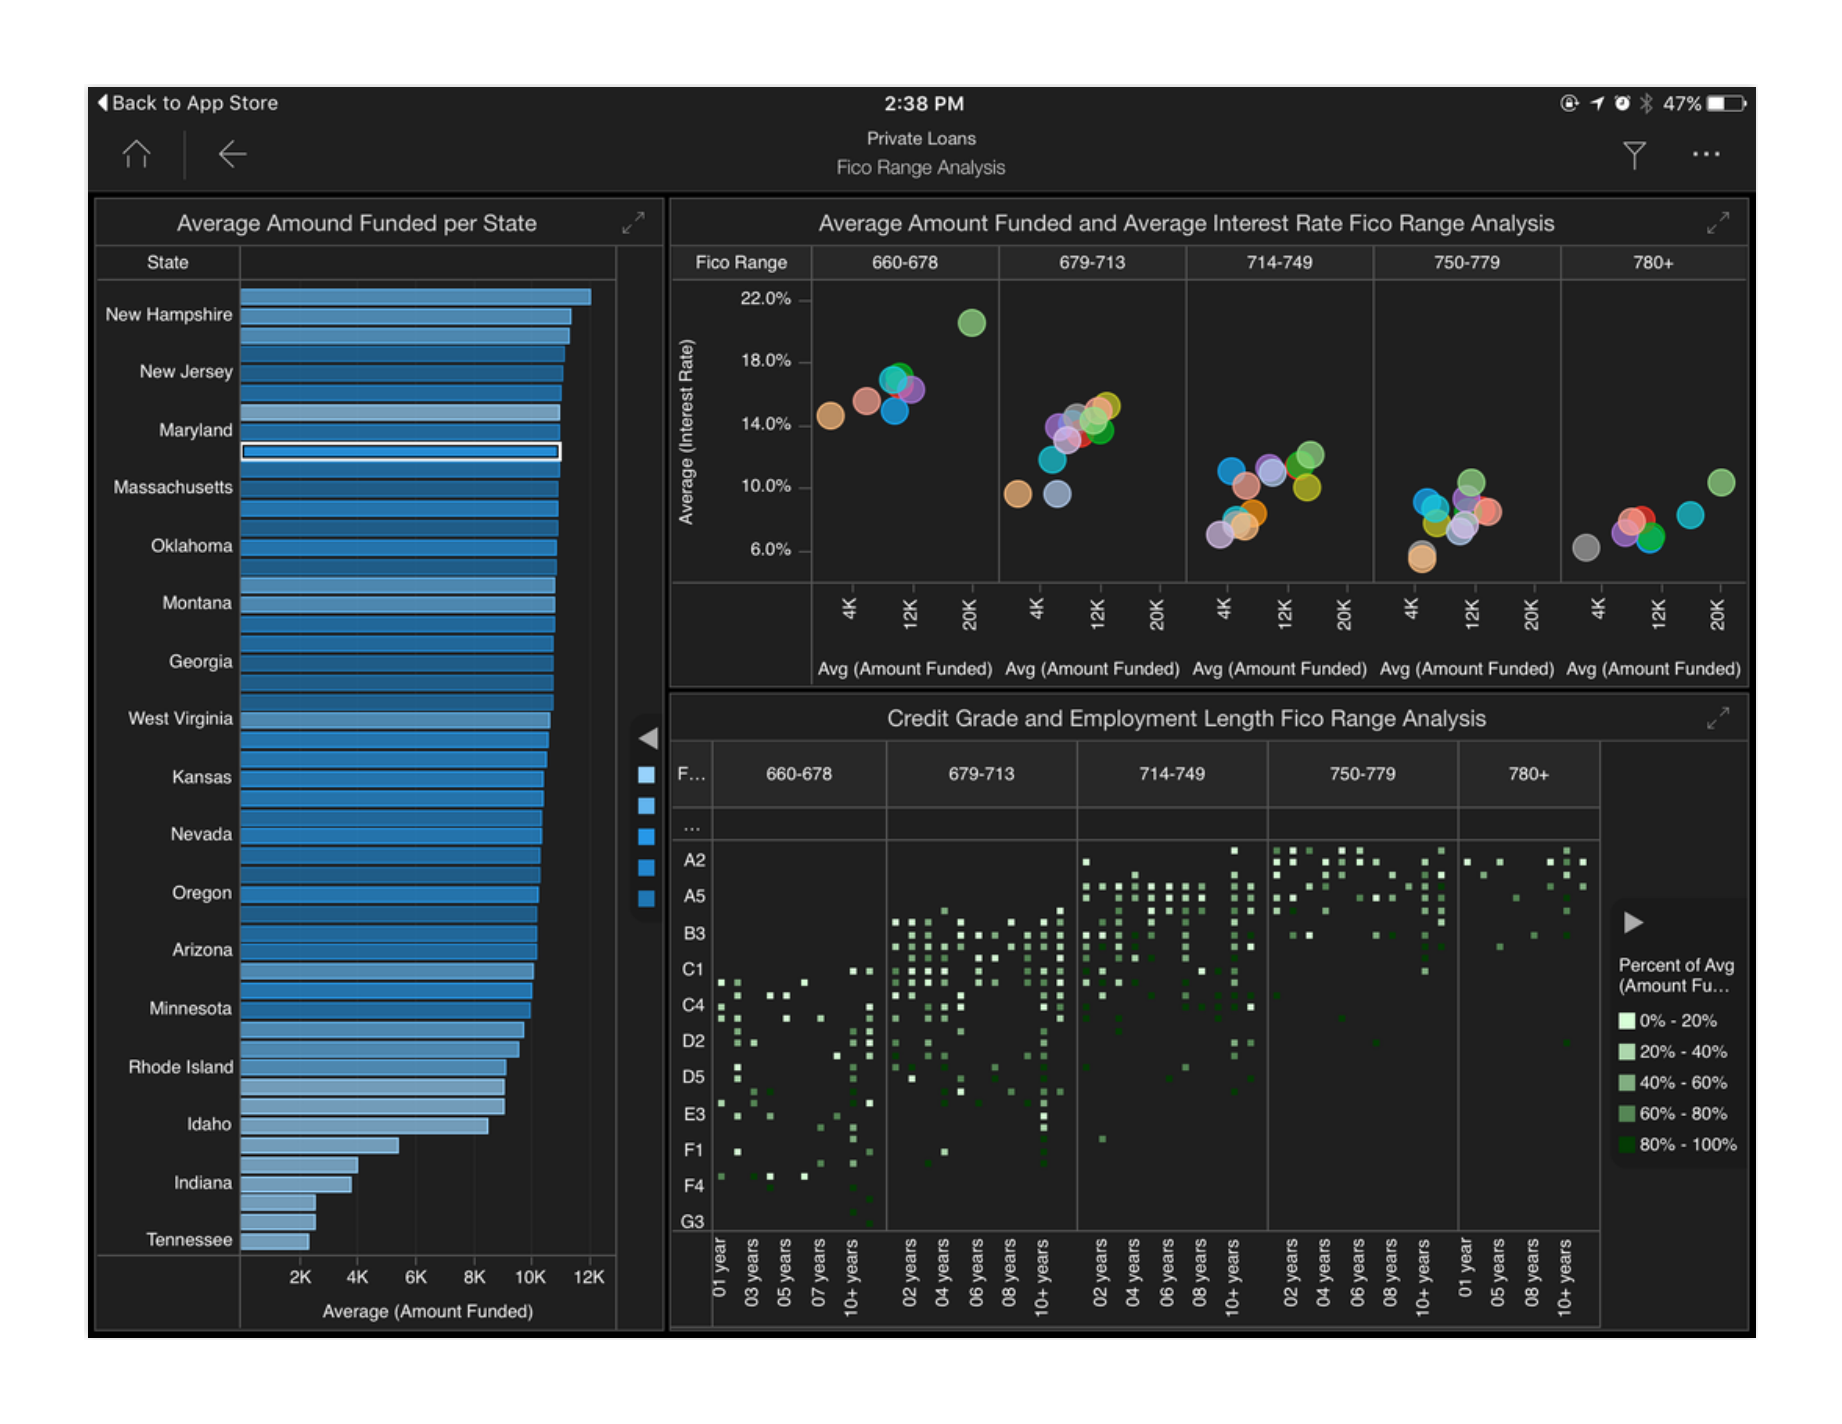Tap the back arrow in toolbar
Screen dimensions: 1842x1424
(x=232, y=154)
